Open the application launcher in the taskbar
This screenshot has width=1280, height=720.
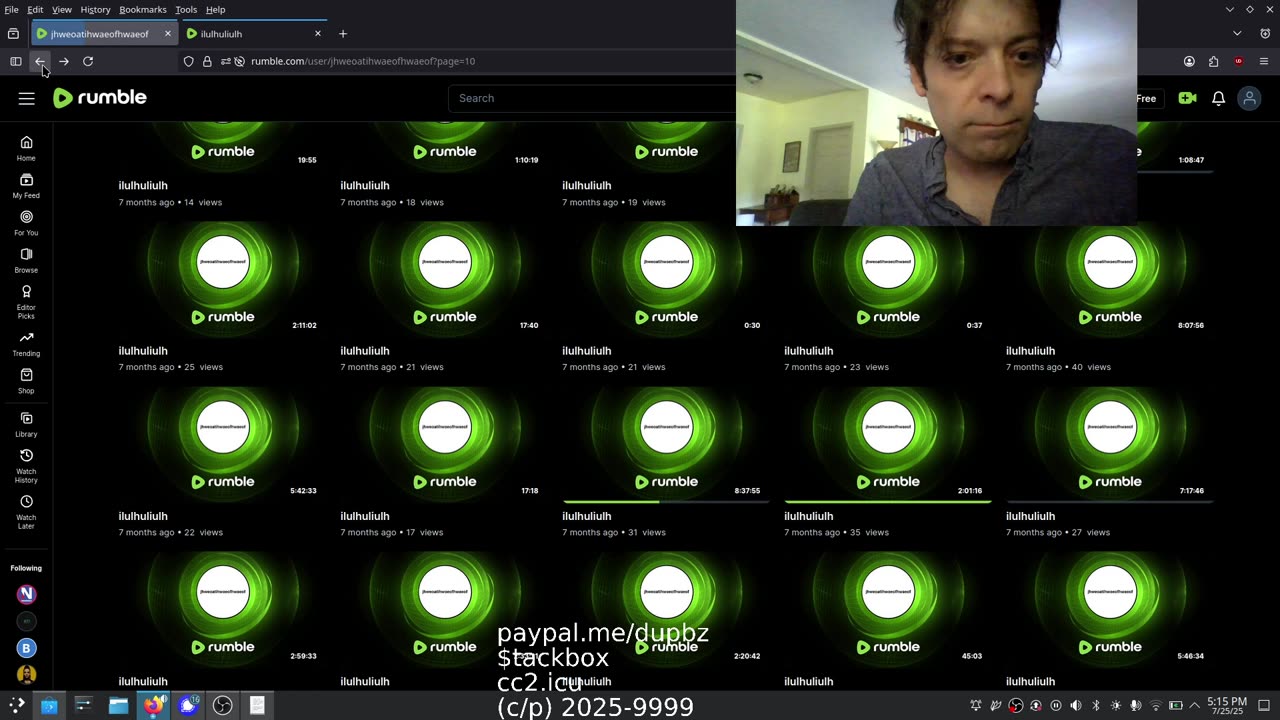[17, 705]
